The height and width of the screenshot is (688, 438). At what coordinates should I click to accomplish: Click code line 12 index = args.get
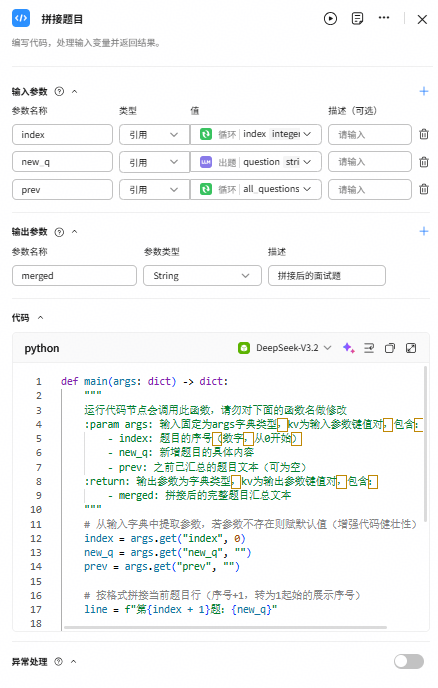165,538
